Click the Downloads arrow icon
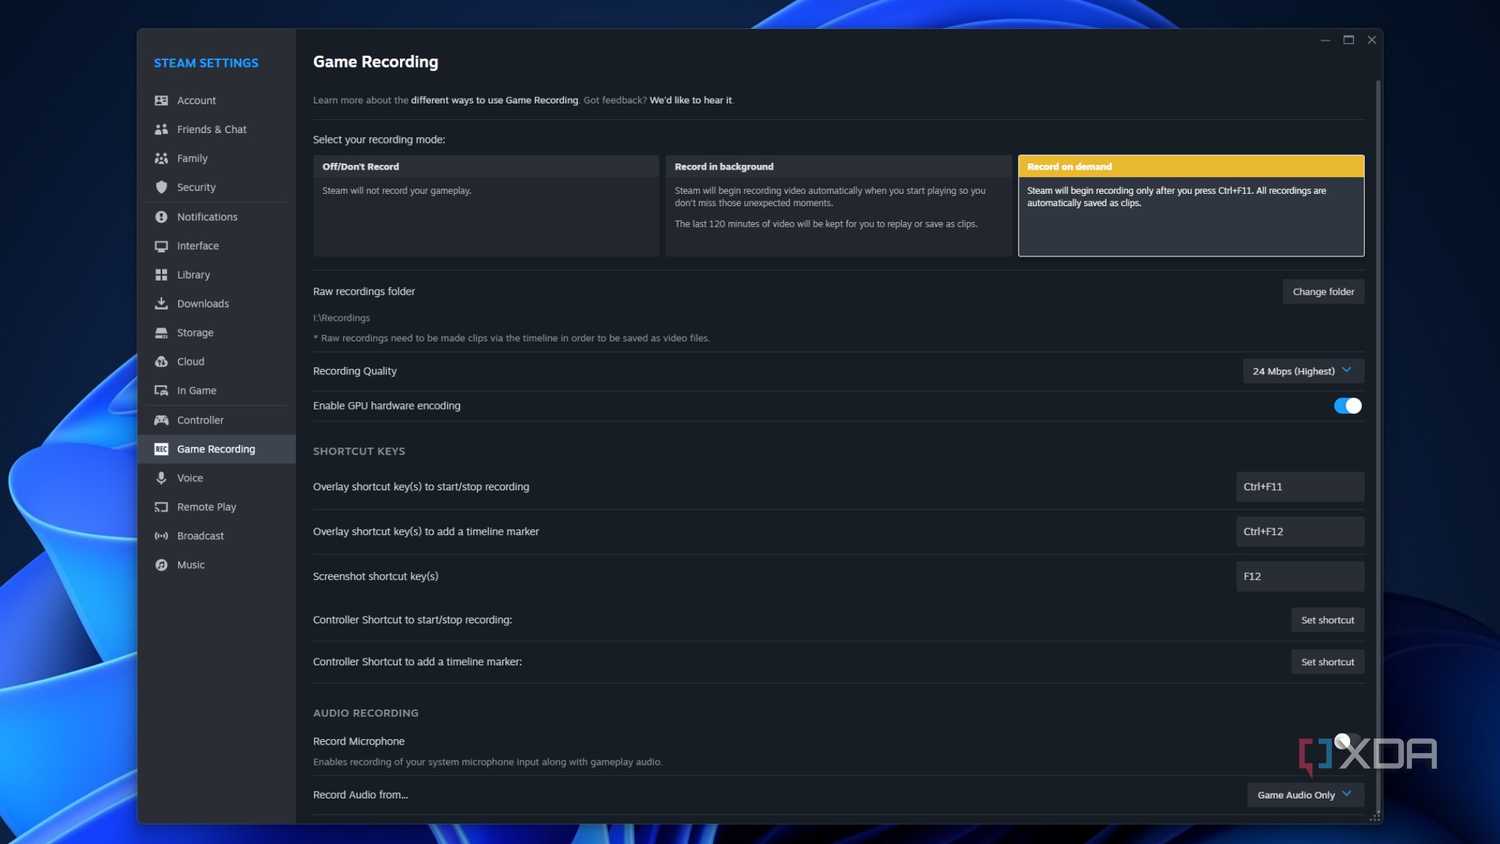The height and width of the screenshot is (844, 1500). click(x=161, y=304)
